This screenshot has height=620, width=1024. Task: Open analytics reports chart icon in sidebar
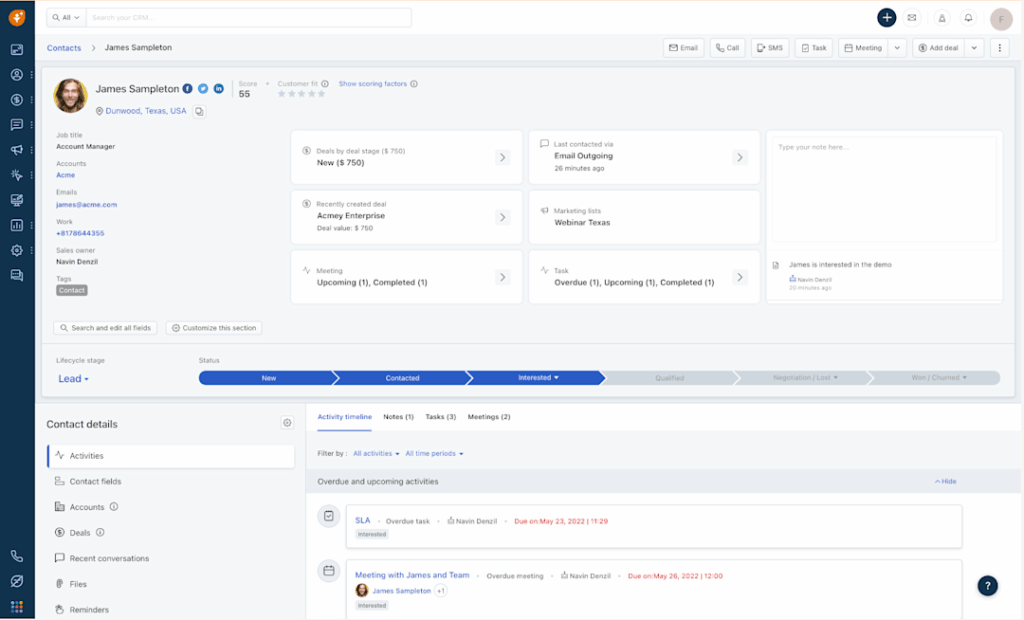tap(17, 225)
